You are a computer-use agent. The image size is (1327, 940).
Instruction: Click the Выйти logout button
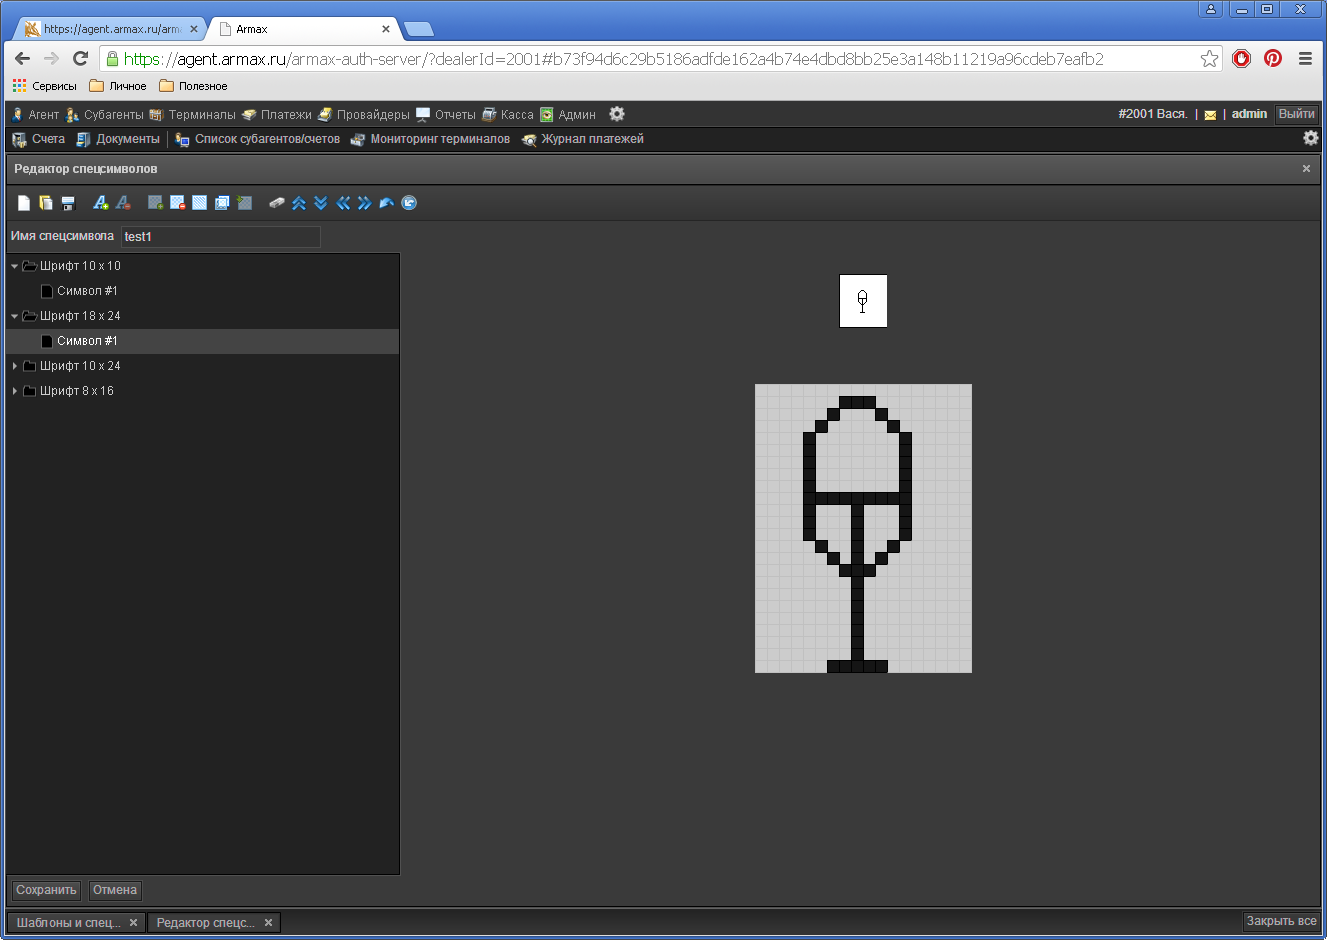click(x=1296, y=114)
